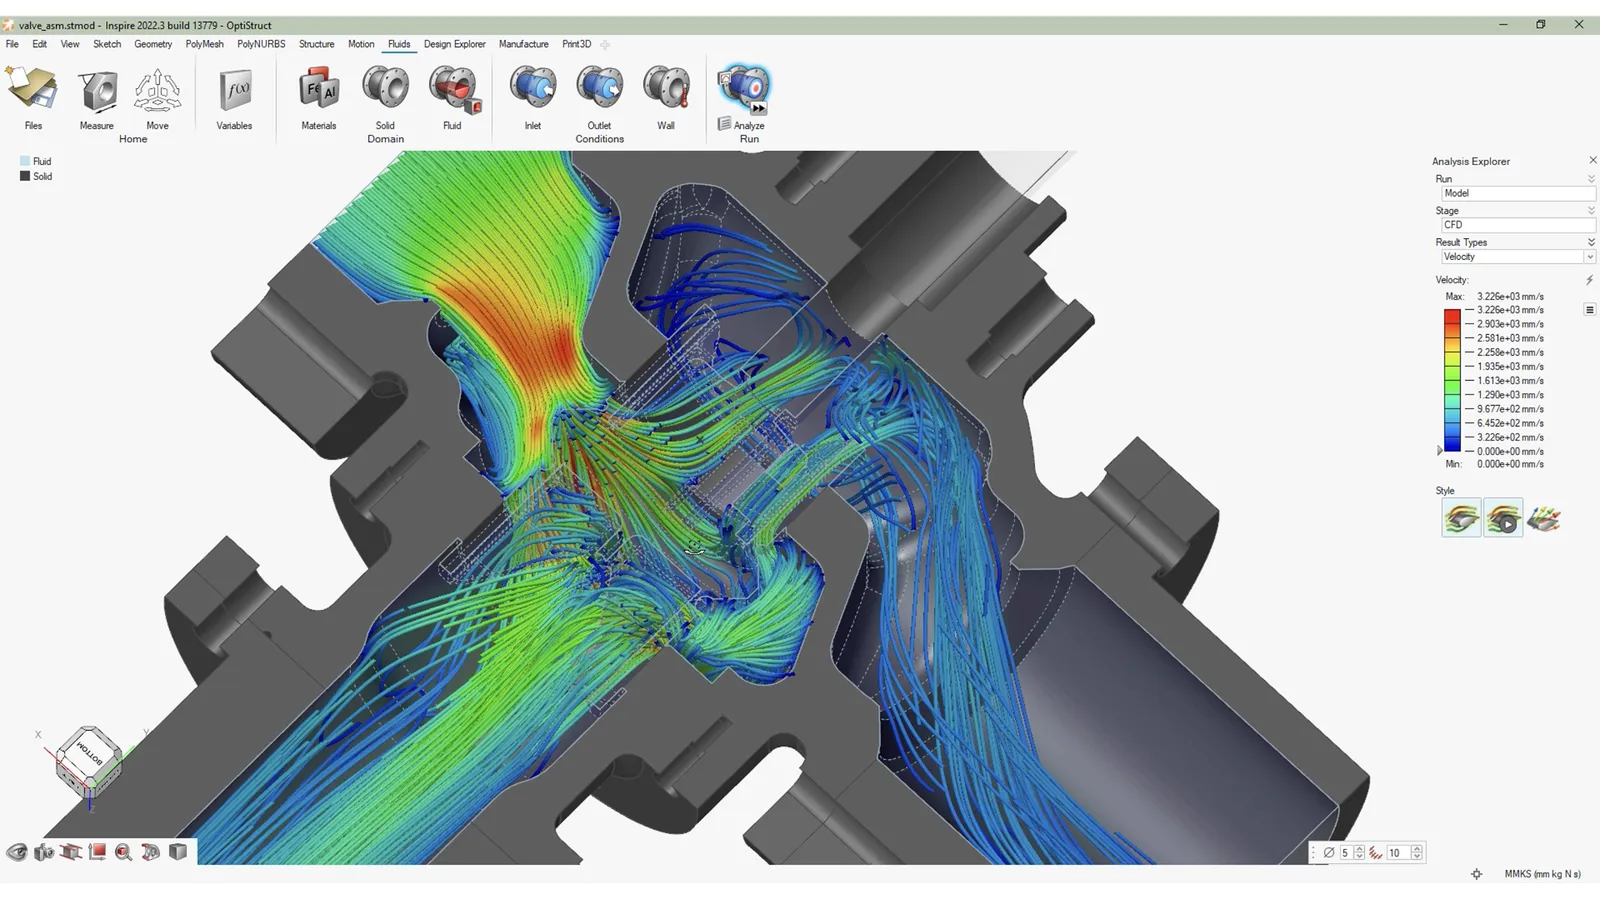
Task: Open the Result Types Velocity dropdown
Action: [x=1518, y=257]
